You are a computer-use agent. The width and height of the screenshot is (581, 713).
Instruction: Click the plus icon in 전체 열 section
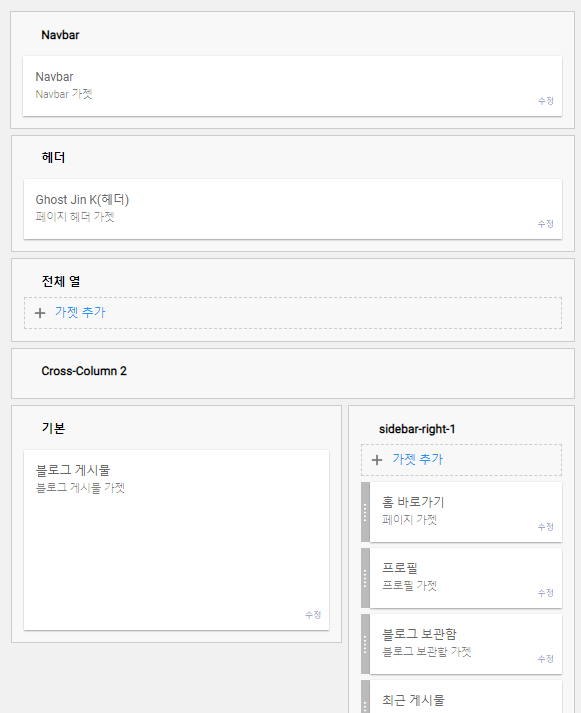(40, 313)
